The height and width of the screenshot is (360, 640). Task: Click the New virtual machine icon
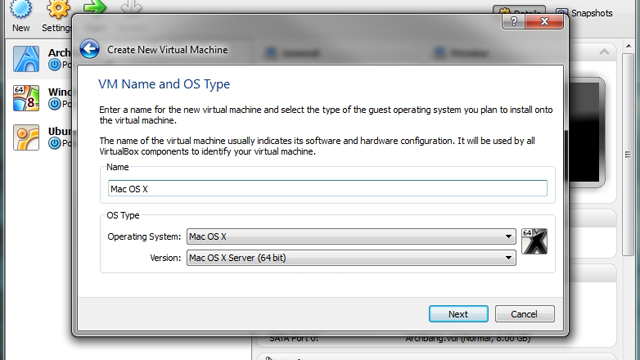click(20, 9)
